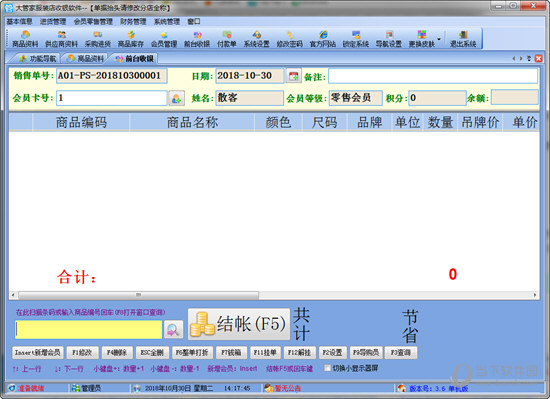Open 付款单 toolbar icon
This screenshot has width=550, height=399.
[227, 39]
